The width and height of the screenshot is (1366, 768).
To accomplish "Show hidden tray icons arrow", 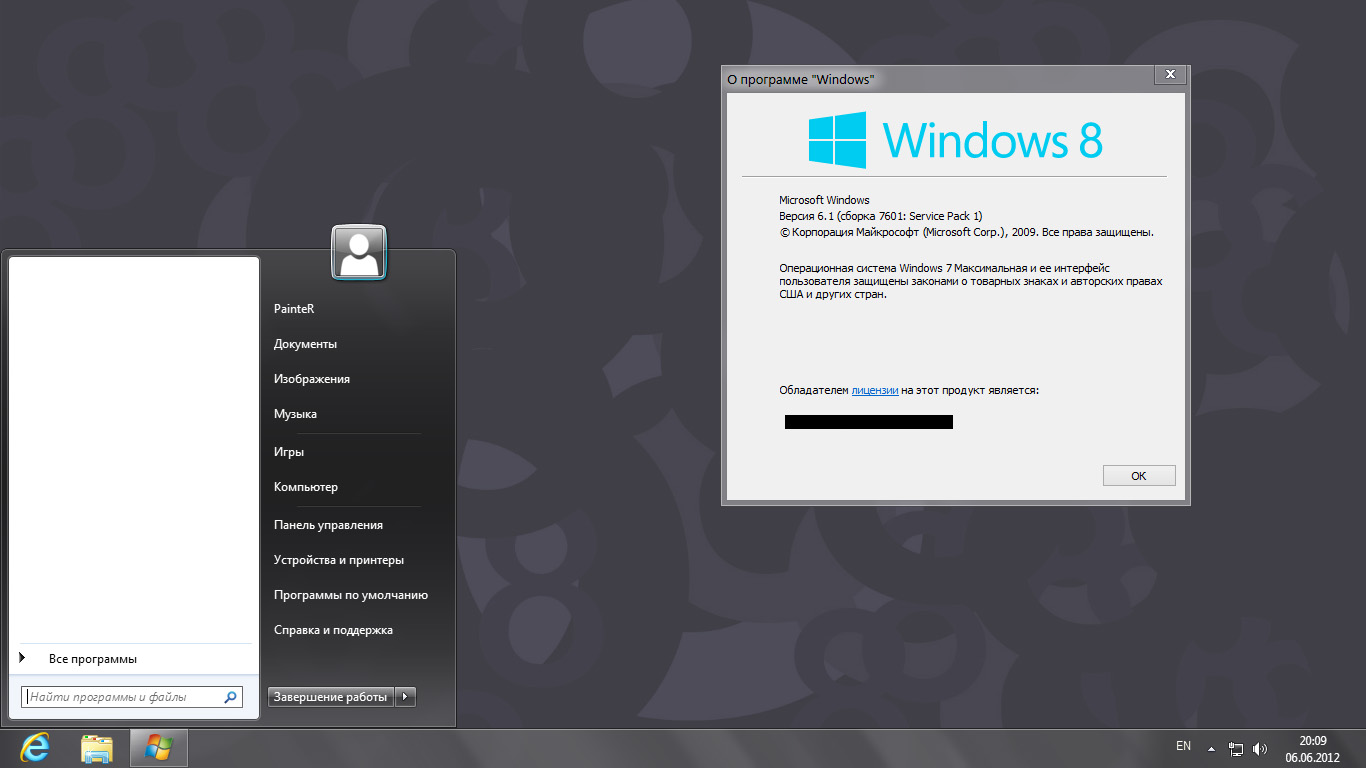I will [x=1211, y=749].
